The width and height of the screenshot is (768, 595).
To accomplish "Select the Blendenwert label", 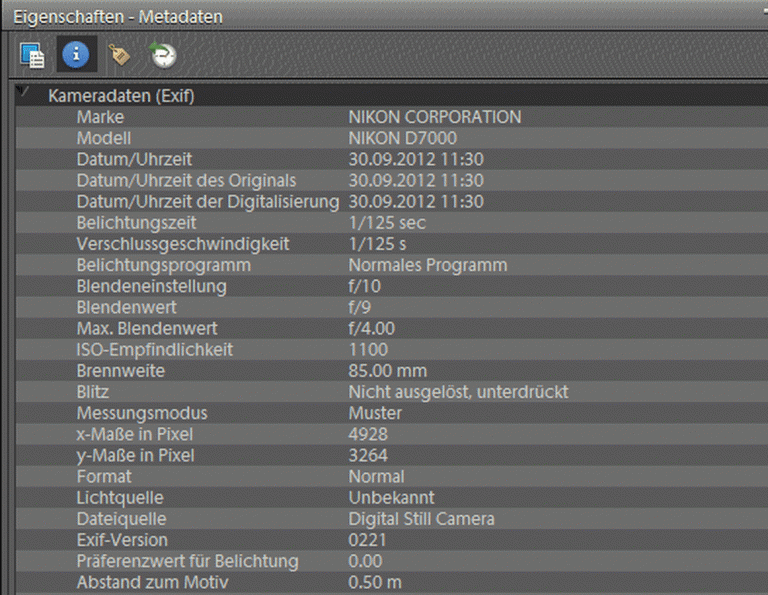I will click(x=127, y=307).
